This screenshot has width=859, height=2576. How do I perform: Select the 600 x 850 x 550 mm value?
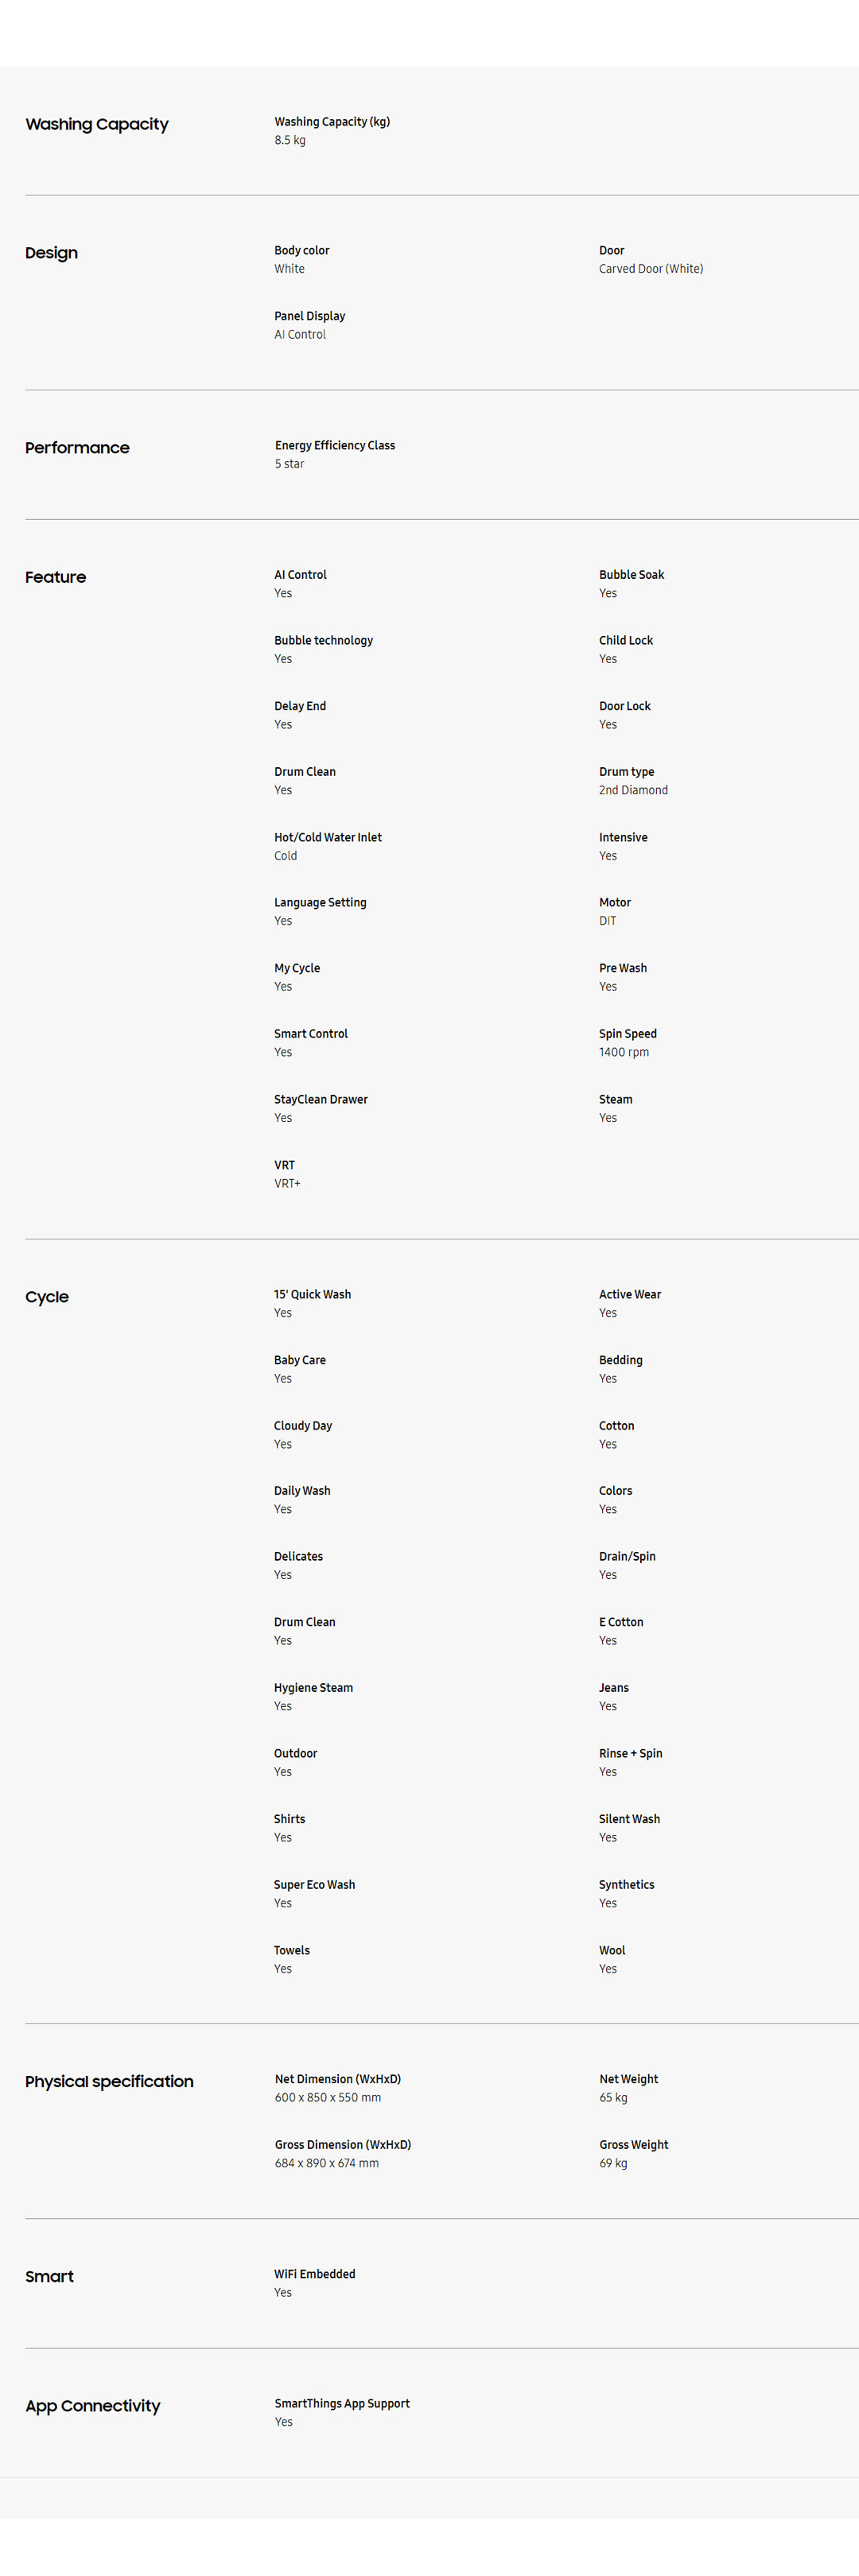tap(327, 2097)
